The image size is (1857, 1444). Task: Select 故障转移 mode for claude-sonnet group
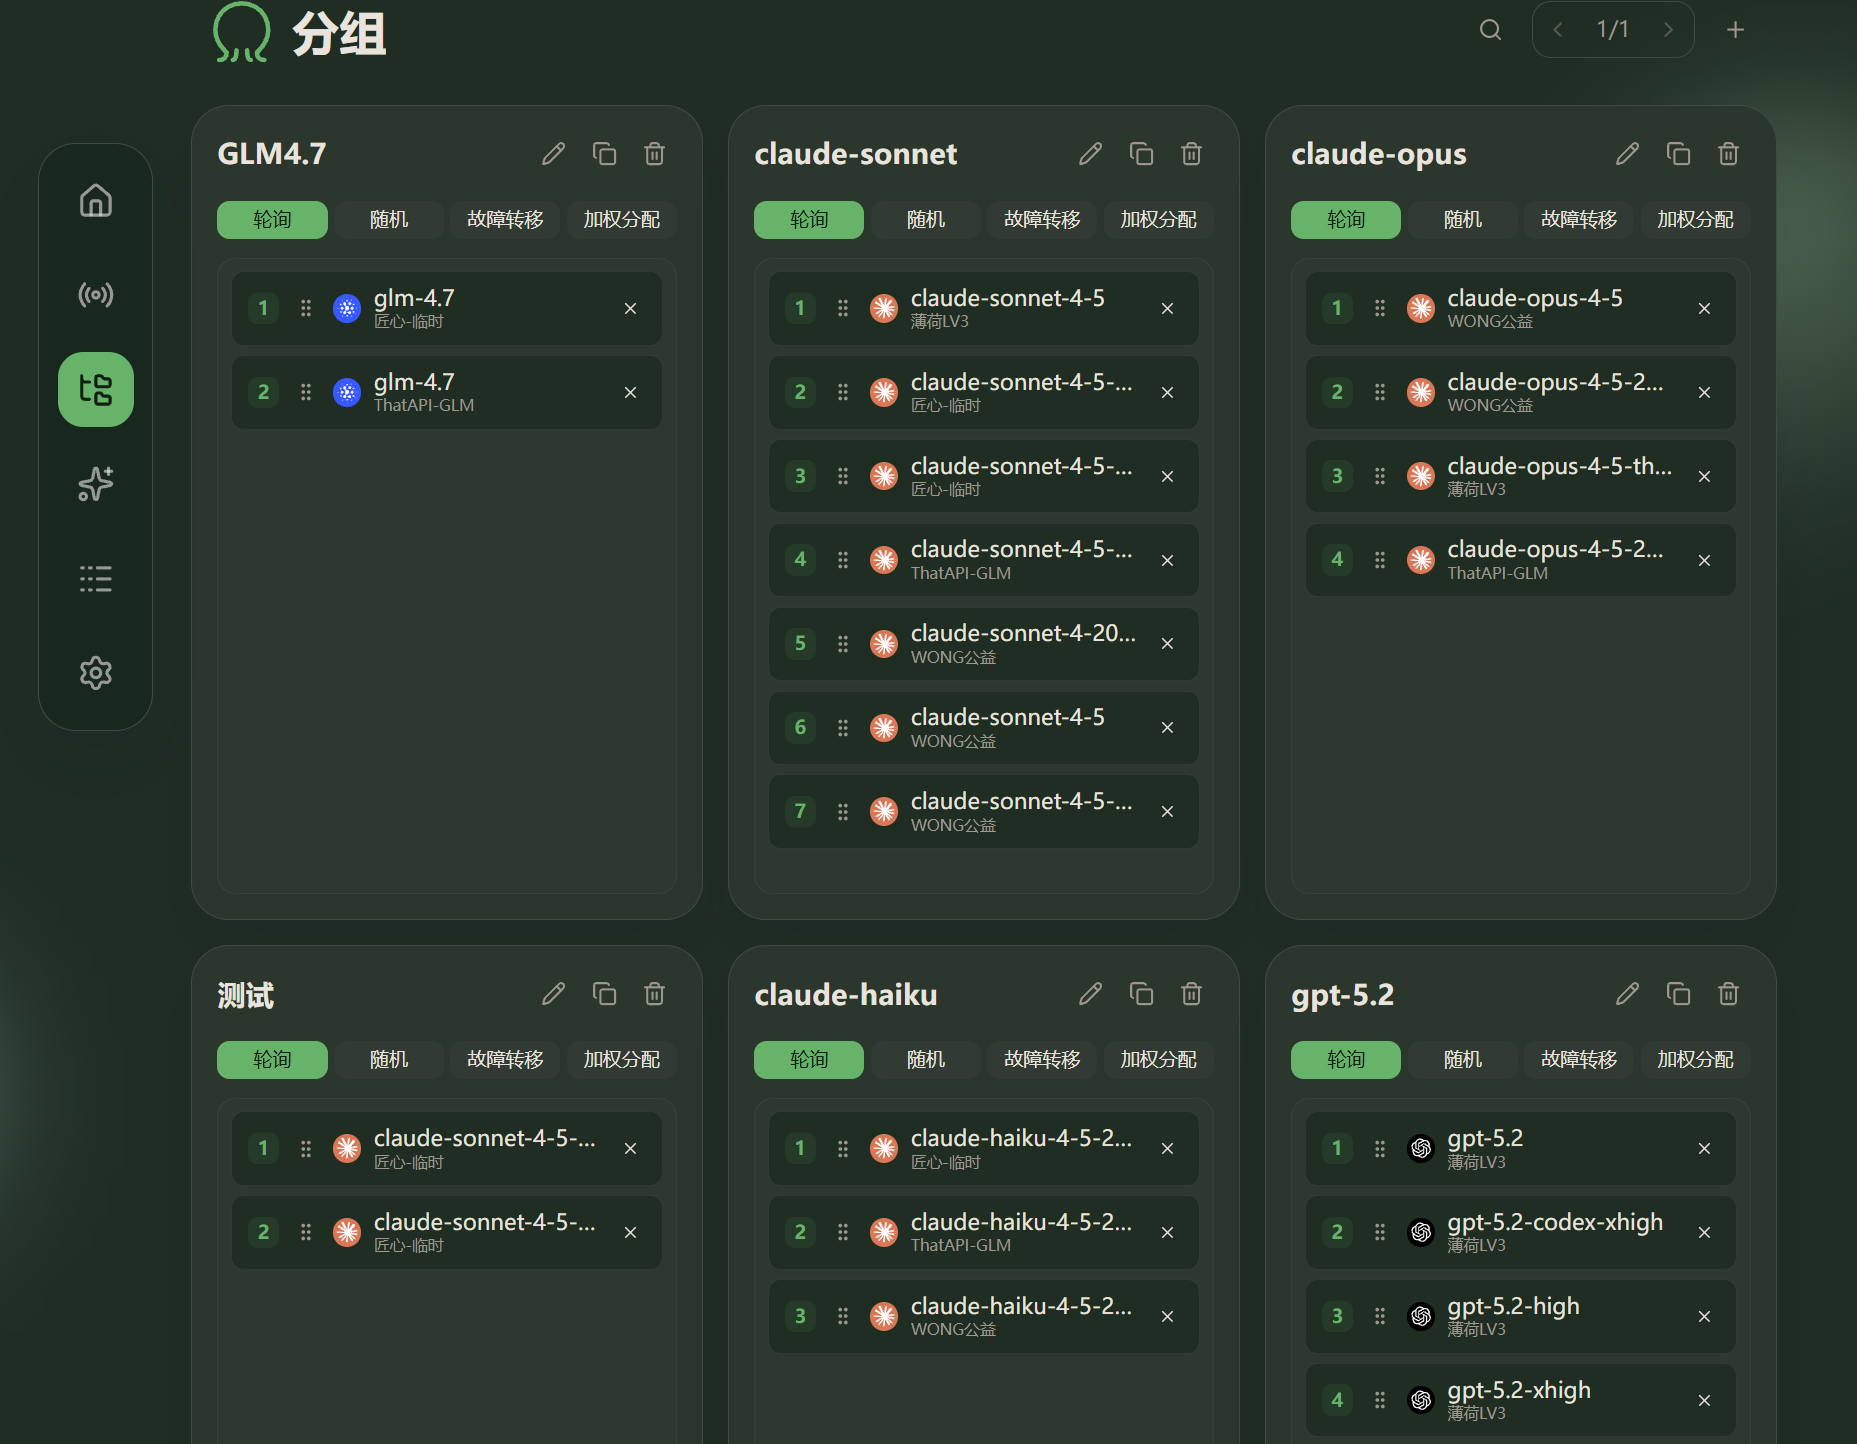point(1042,220)
